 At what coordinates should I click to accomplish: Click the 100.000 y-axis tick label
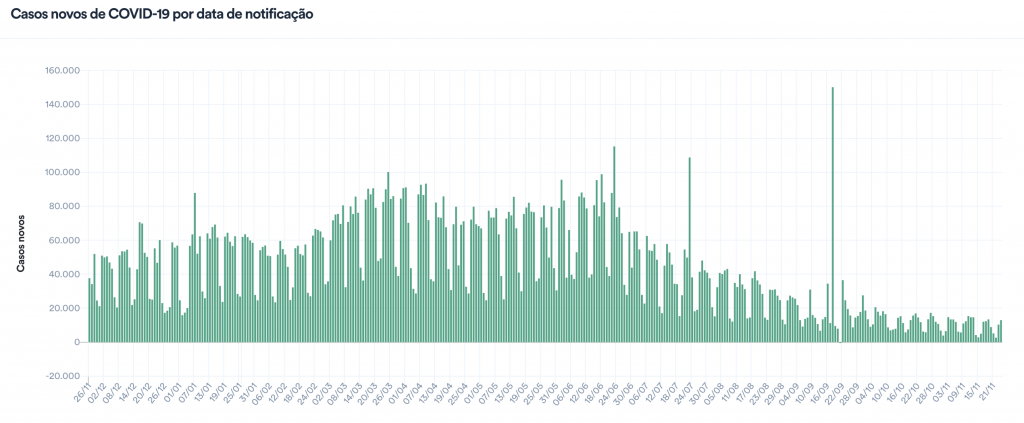pos(62,173)
